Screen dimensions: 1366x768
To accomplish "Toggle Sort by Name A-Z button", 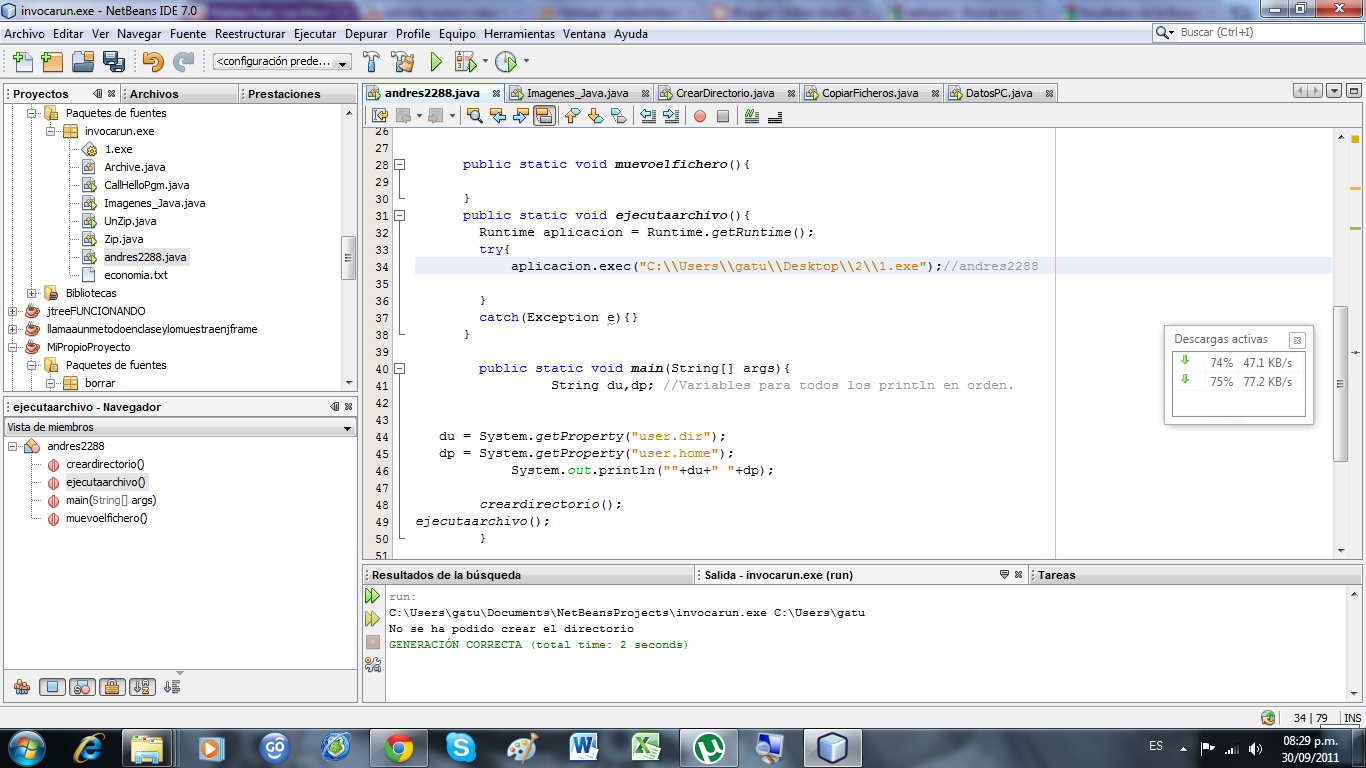I will [141, 687].
